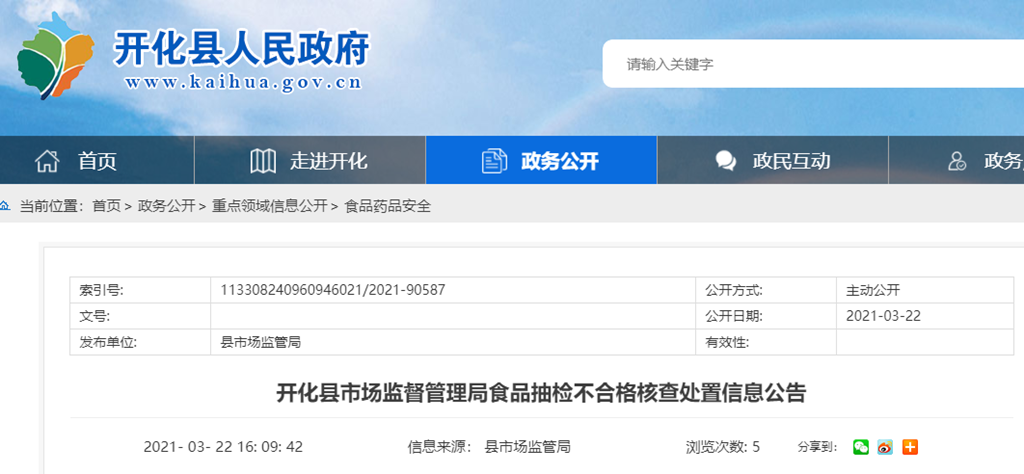Screen dimensions: 1024x474
Task: Click the document icon for 政务公开
Action: [494, 161]
